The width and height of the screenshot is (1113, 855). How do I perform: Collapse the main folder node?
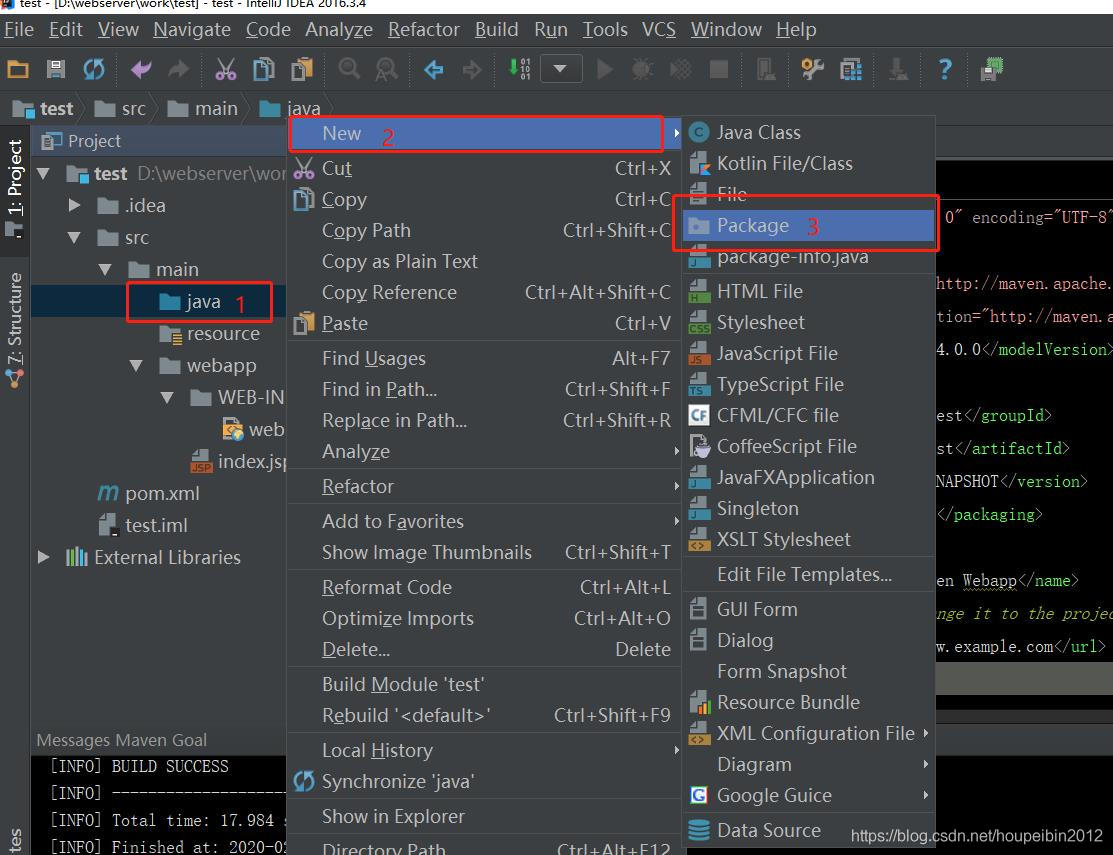click(x=105, y=270)
